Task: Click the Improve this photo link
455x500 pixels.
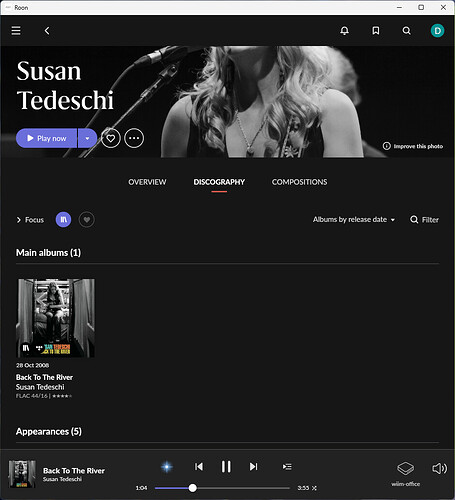Action: tap(413, 146)
